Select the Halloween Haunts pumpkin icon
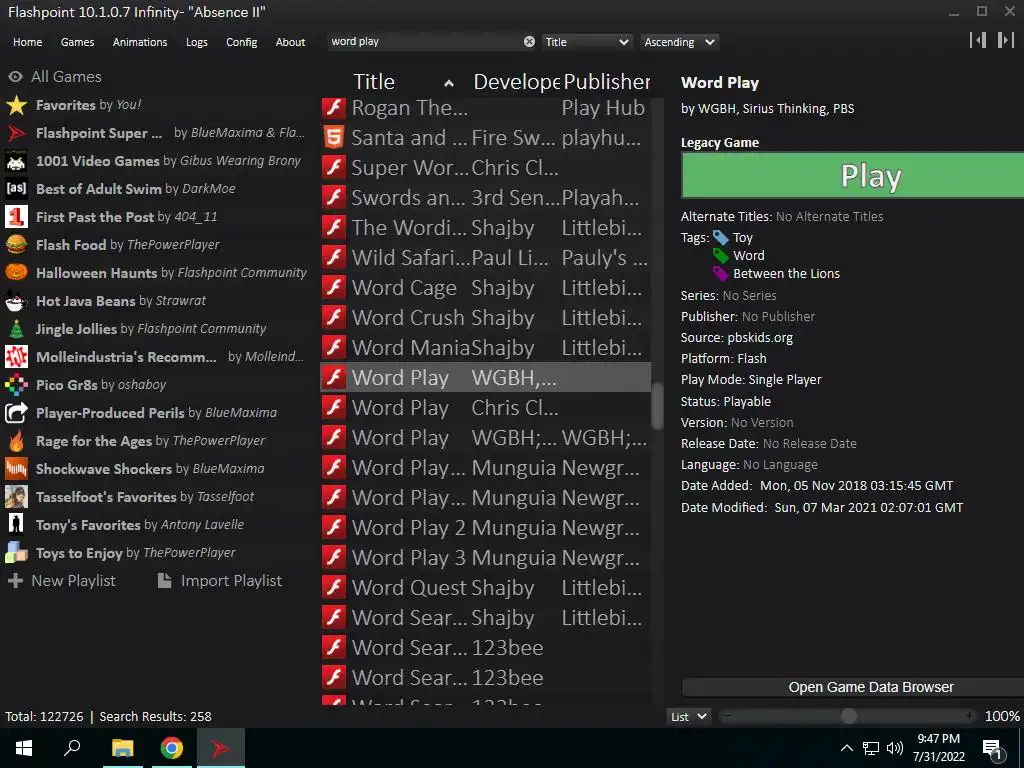This screenshot has height=768, width=1024. click(16, 273)
